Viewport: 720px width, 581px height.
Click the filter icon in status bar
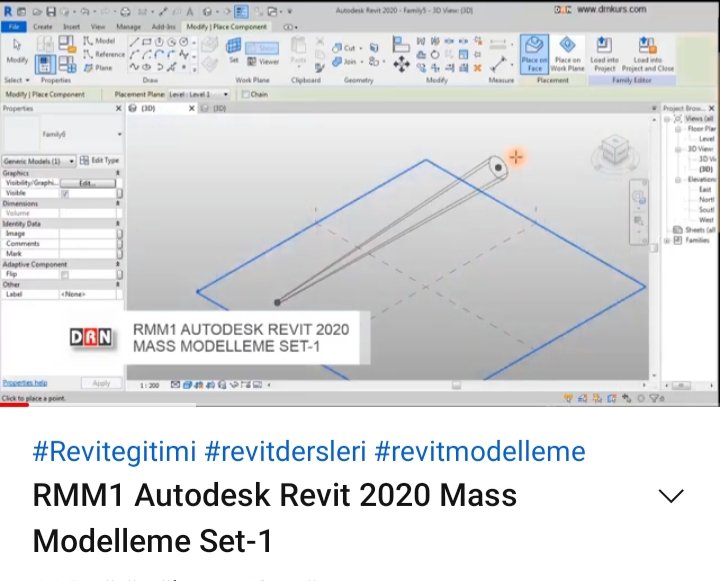pyautogui.click(x=655, y=398)
